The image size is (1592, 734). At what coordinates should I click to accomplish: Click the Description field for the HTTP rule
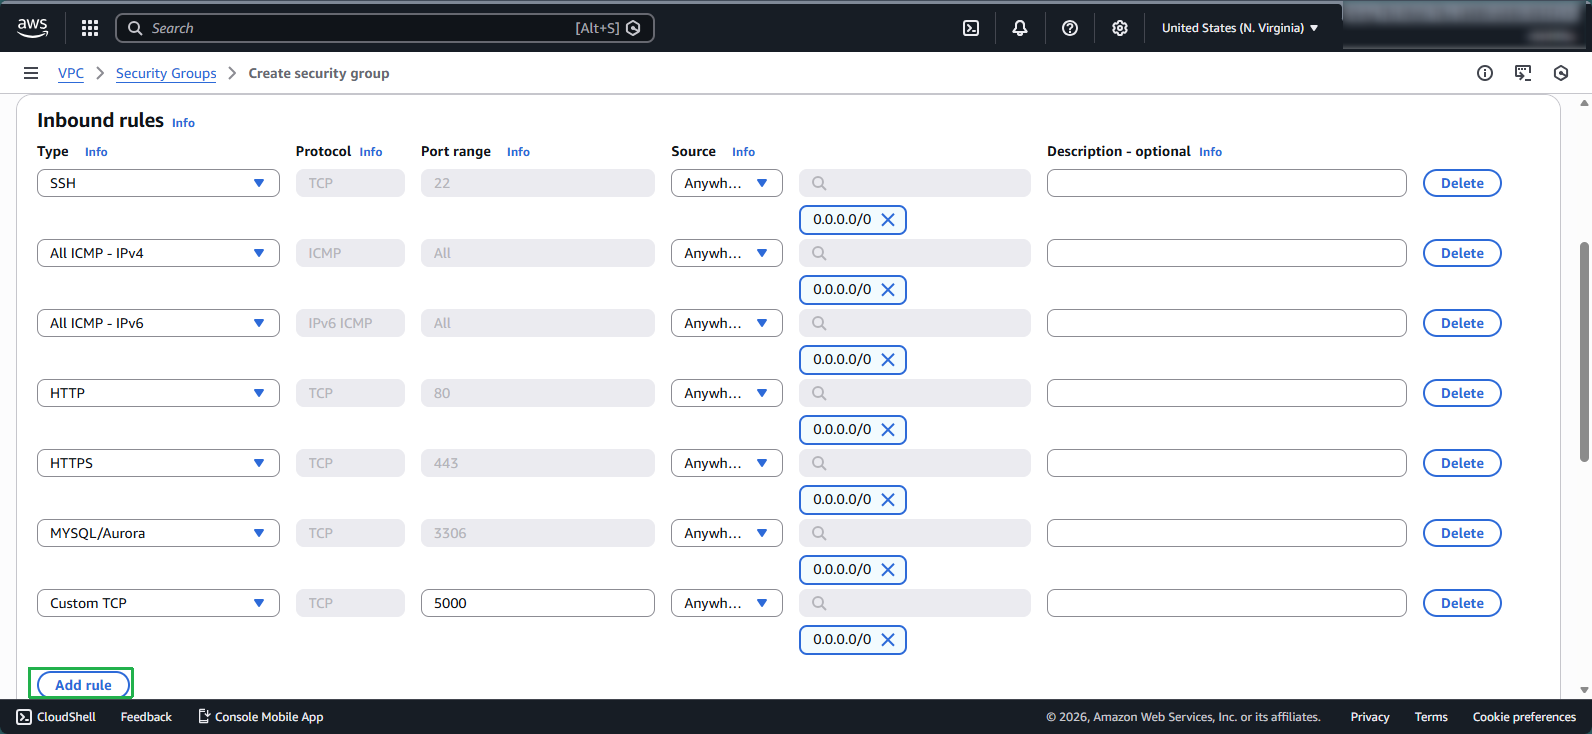tap(1227, 393)
